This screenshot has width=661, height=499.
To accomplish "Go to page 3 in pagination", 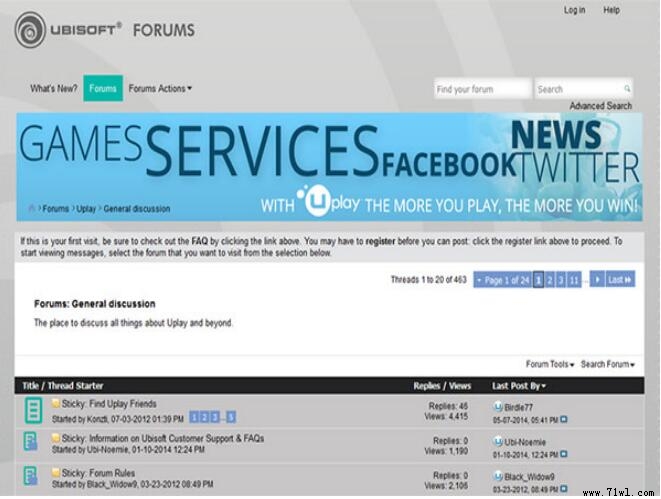I will [x=561, y=280].
